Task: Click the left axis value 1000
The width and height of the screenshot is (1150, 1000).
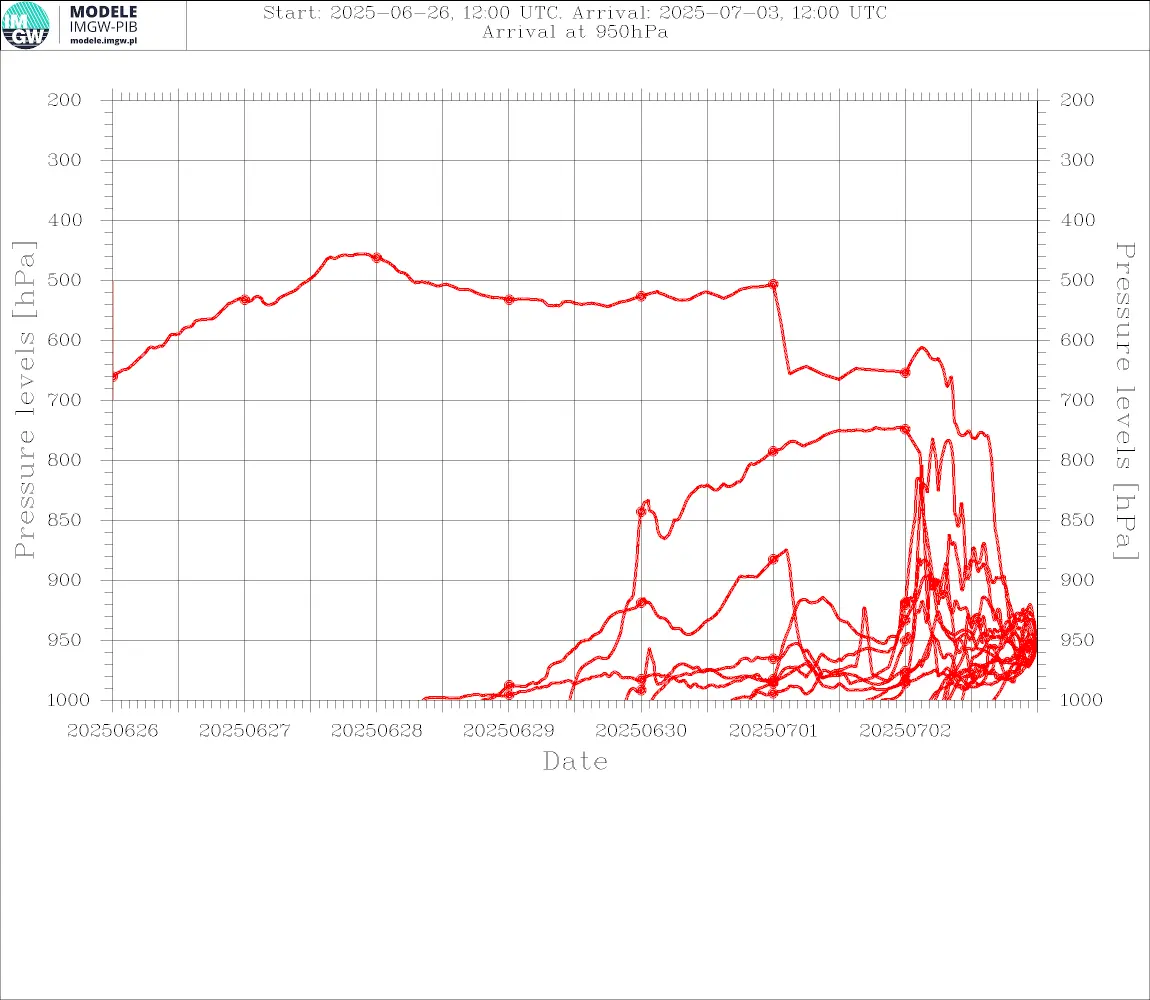Action: pos(69,700)
